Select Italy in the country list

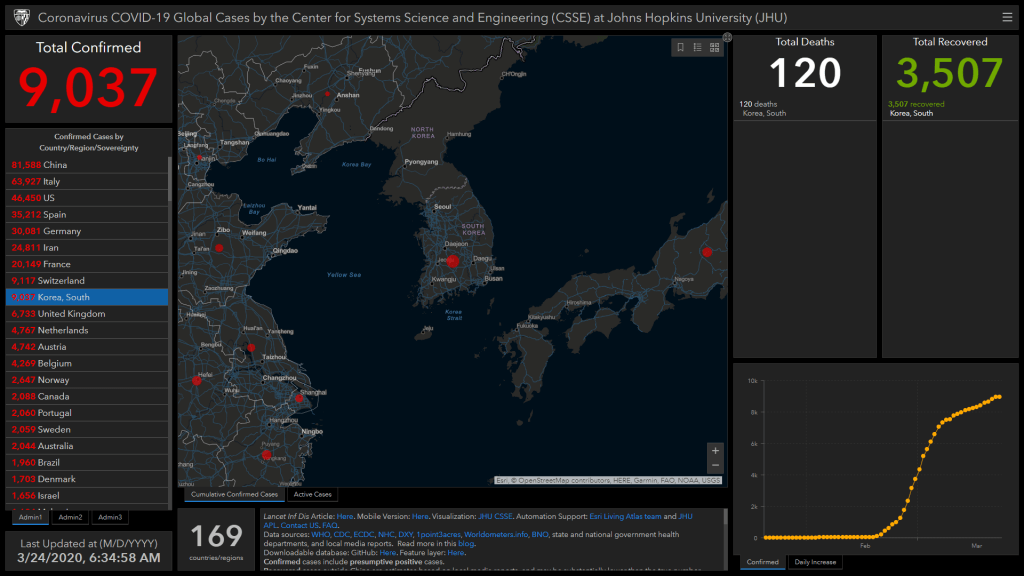pos(87,182)
